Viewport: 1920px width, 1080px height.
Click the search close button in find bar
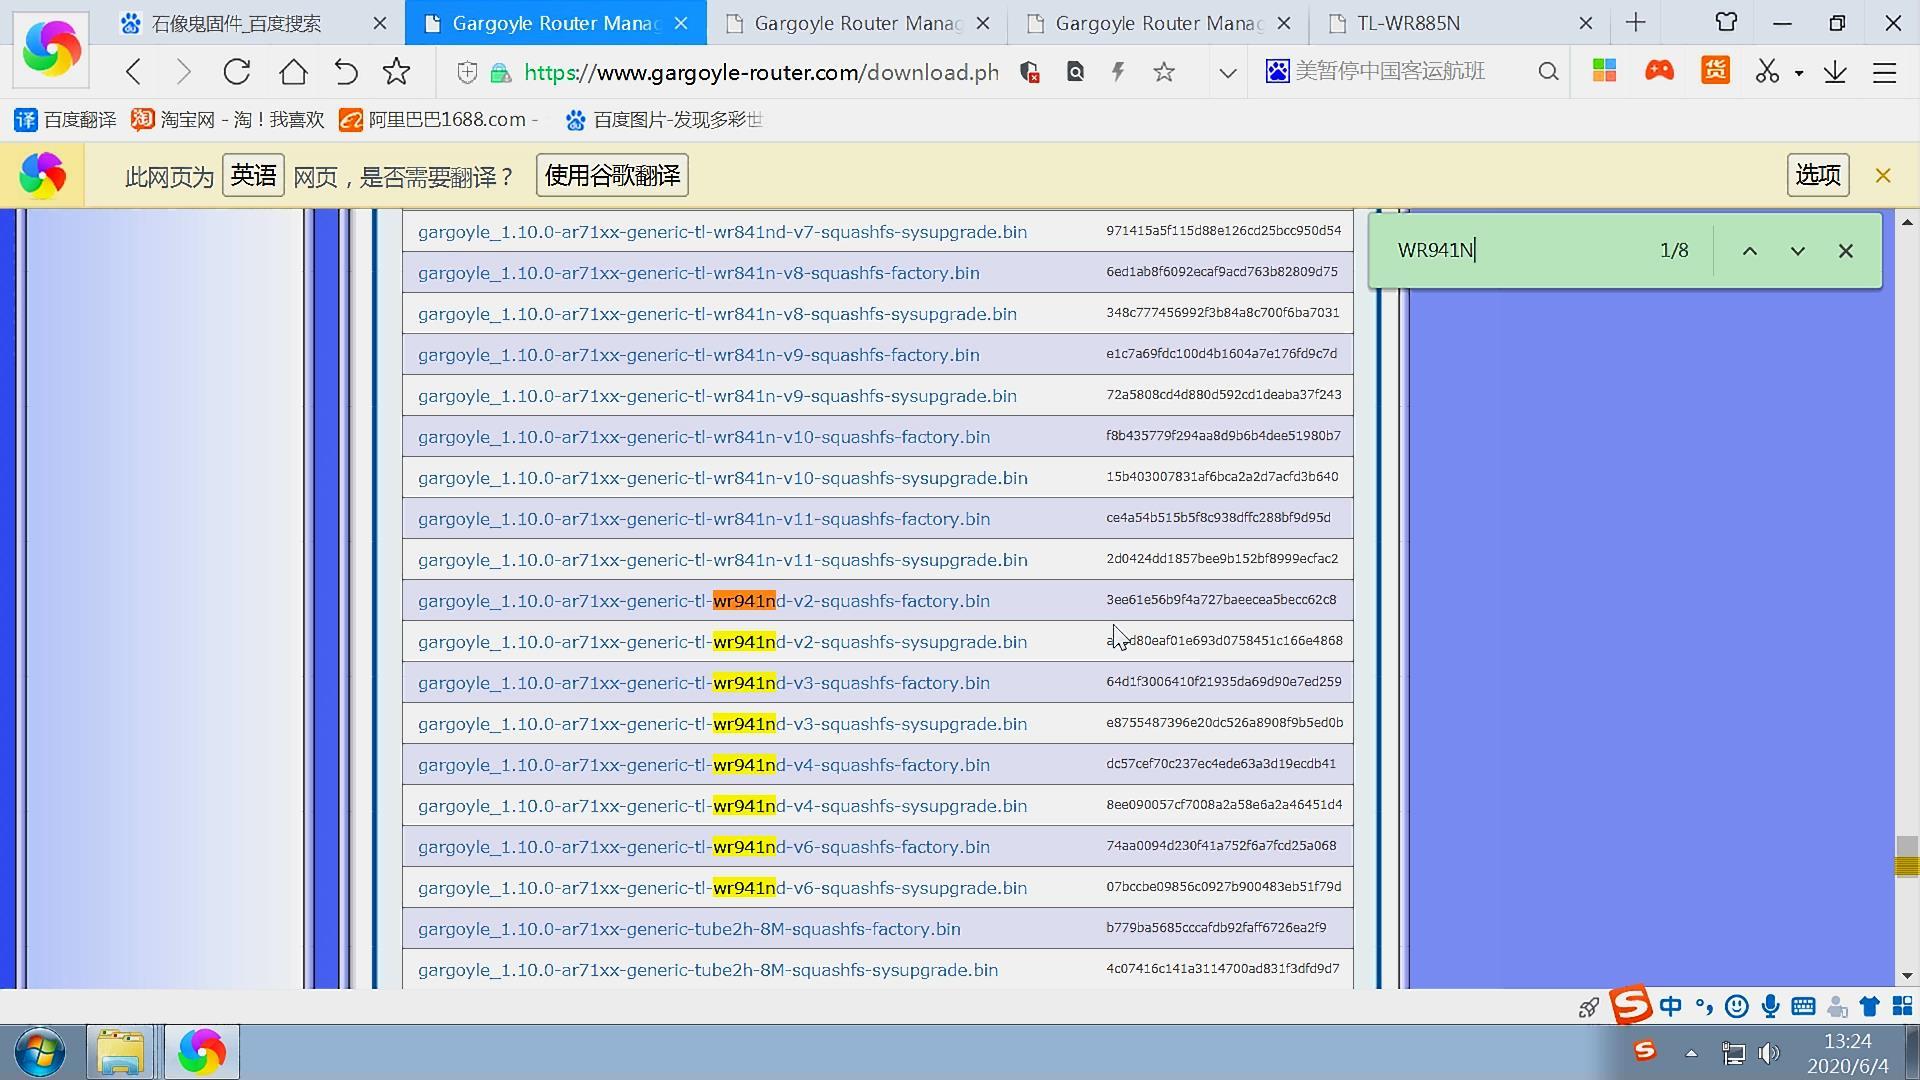click(1846, 251)
